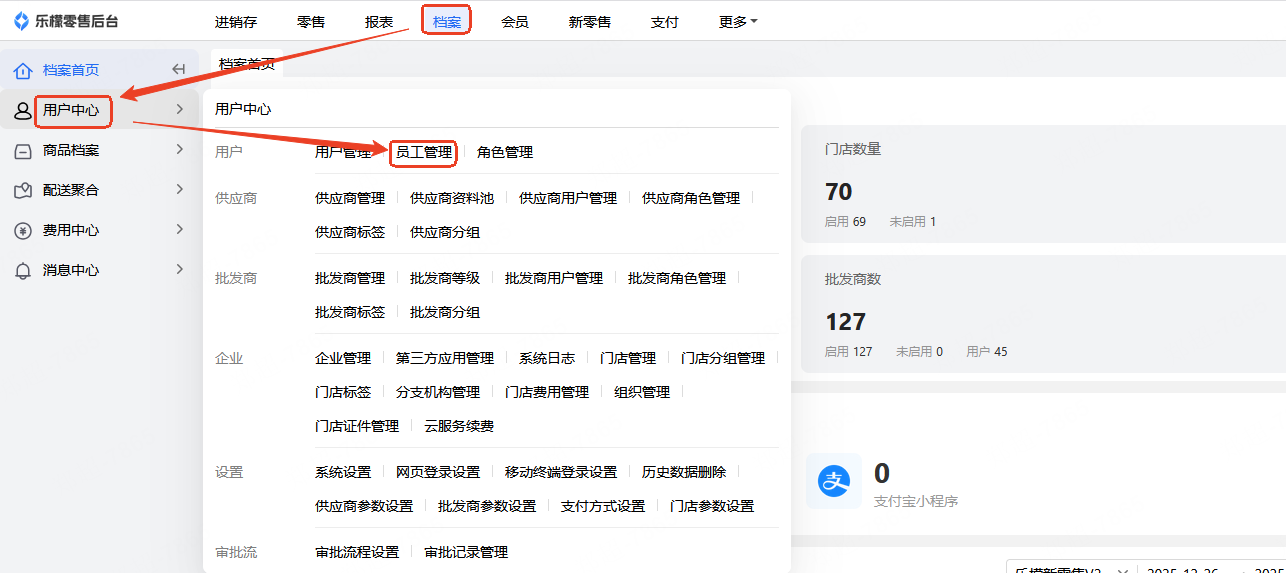
Task: Open 批发商角色管理 link
Action: [677, 278]
